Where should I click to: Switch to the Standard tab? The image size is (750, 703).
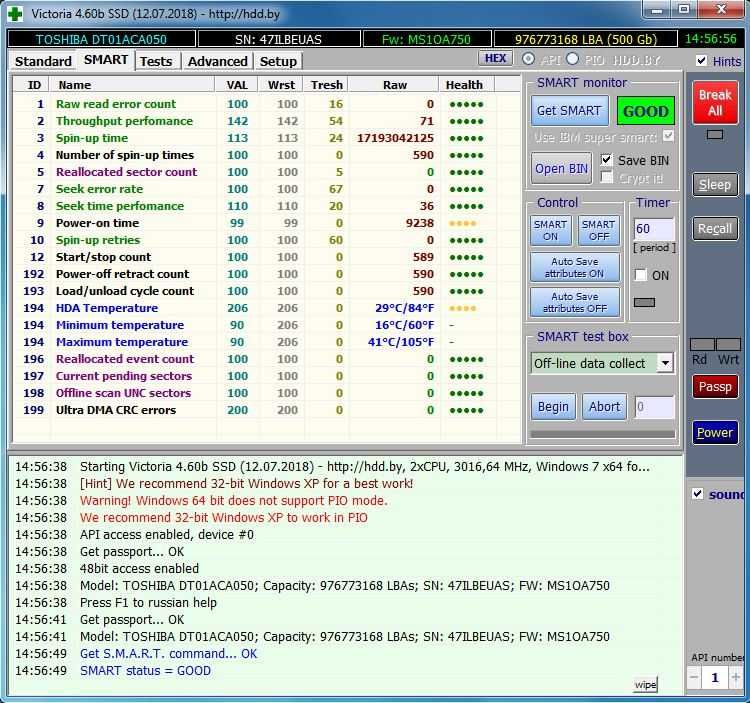click(43, 61)
